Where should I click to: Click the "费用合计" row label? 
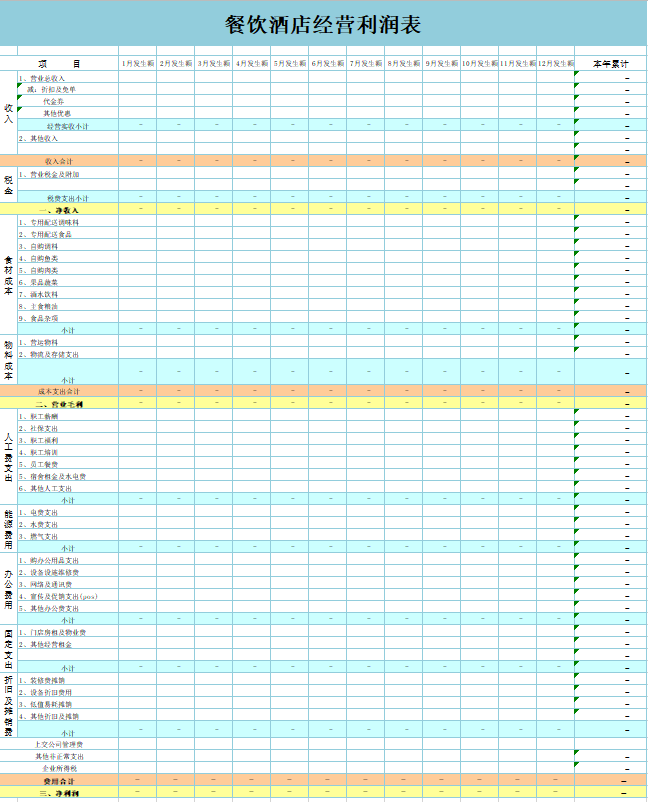pos(59,782)
